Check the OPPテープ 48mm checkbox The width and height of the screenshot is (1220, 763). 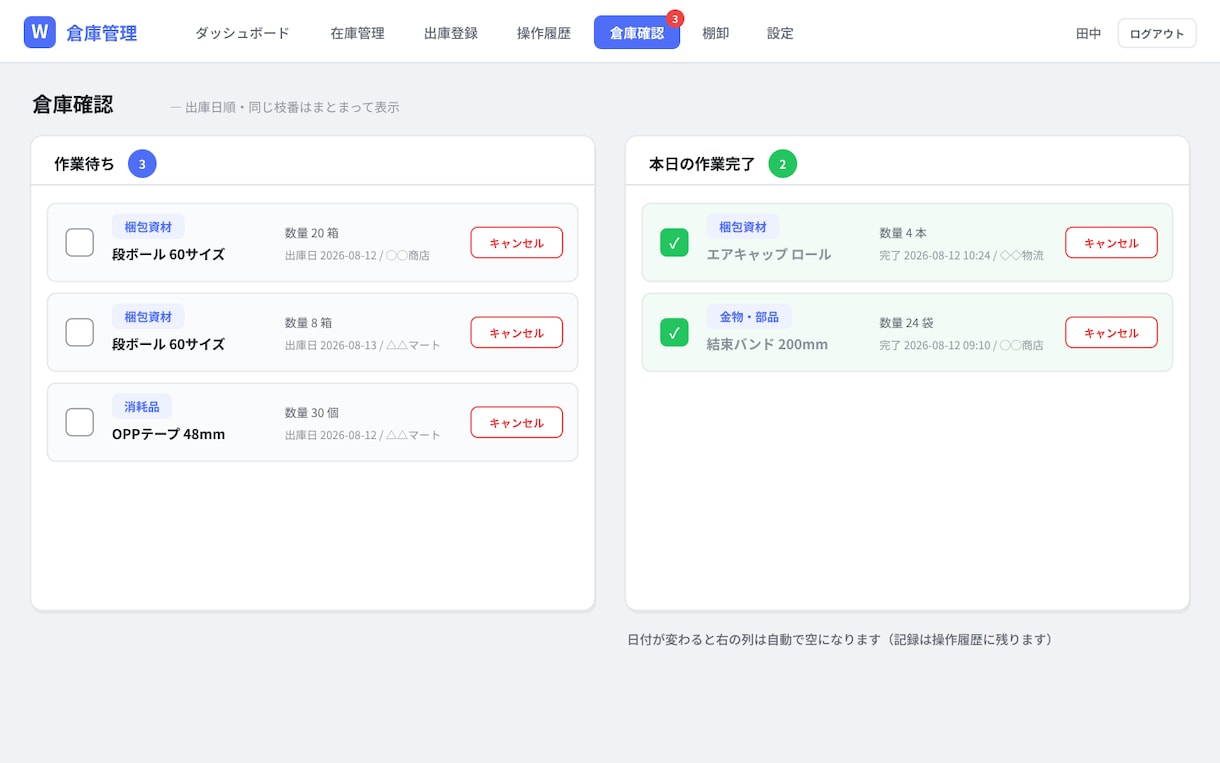point(80,422)
